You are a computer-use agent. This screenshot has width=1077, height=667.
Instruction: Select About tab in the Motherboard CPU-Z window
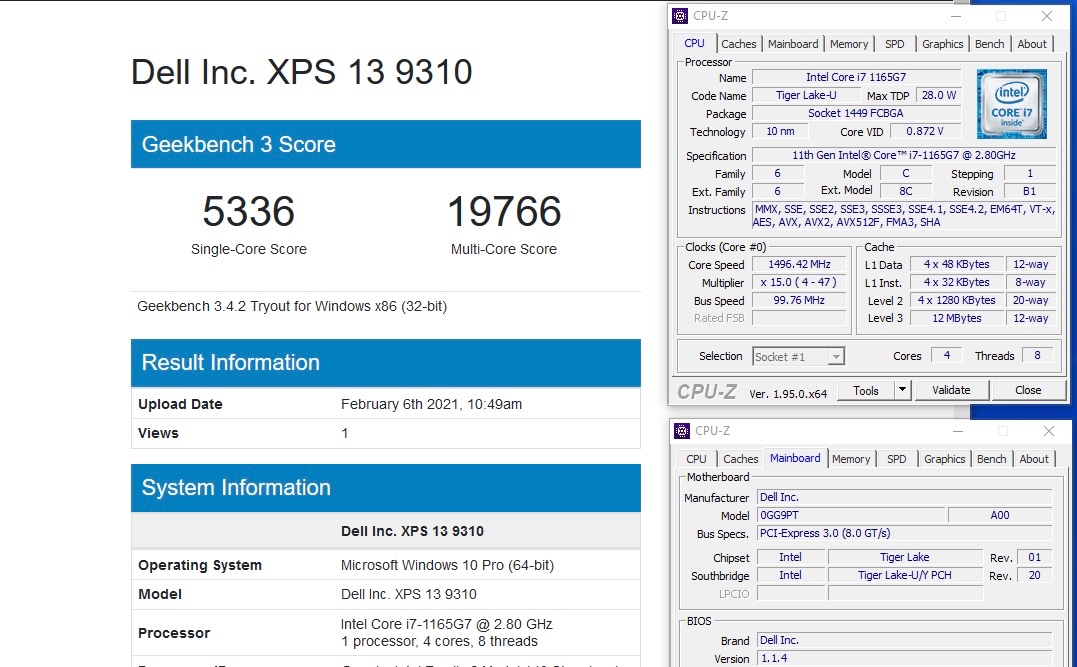(1034, 459)
